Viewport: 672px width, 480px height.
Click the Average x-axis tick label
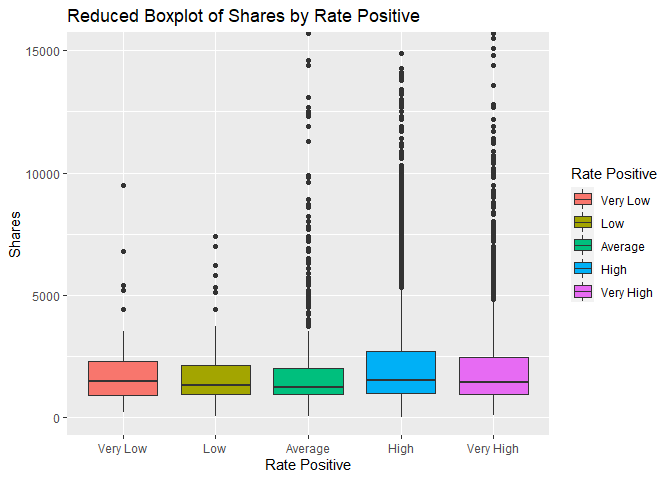(308, 448)
